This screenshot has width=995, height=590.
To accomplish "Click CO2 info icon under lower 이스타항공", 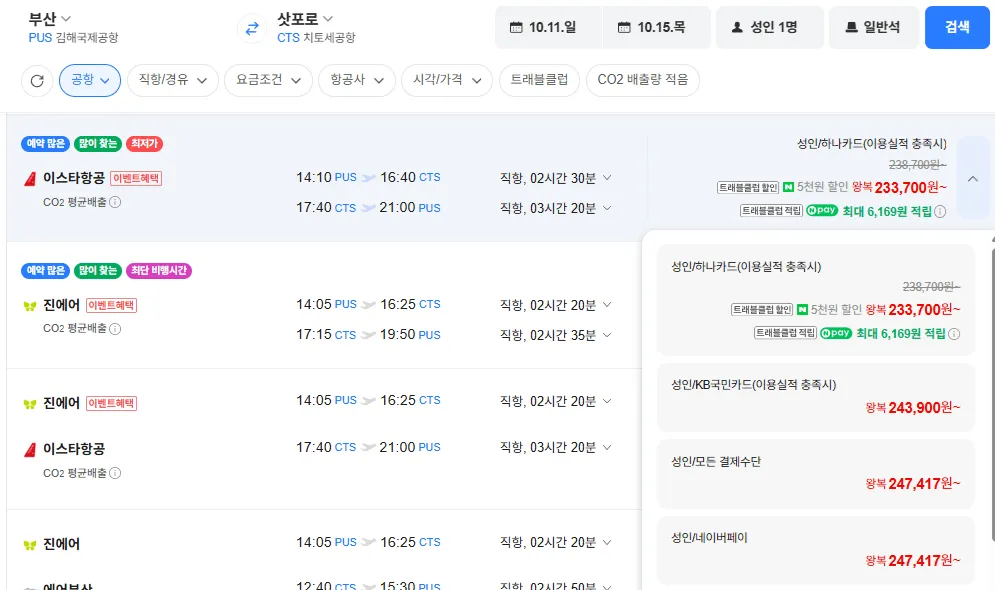I will tap(115, 473).
